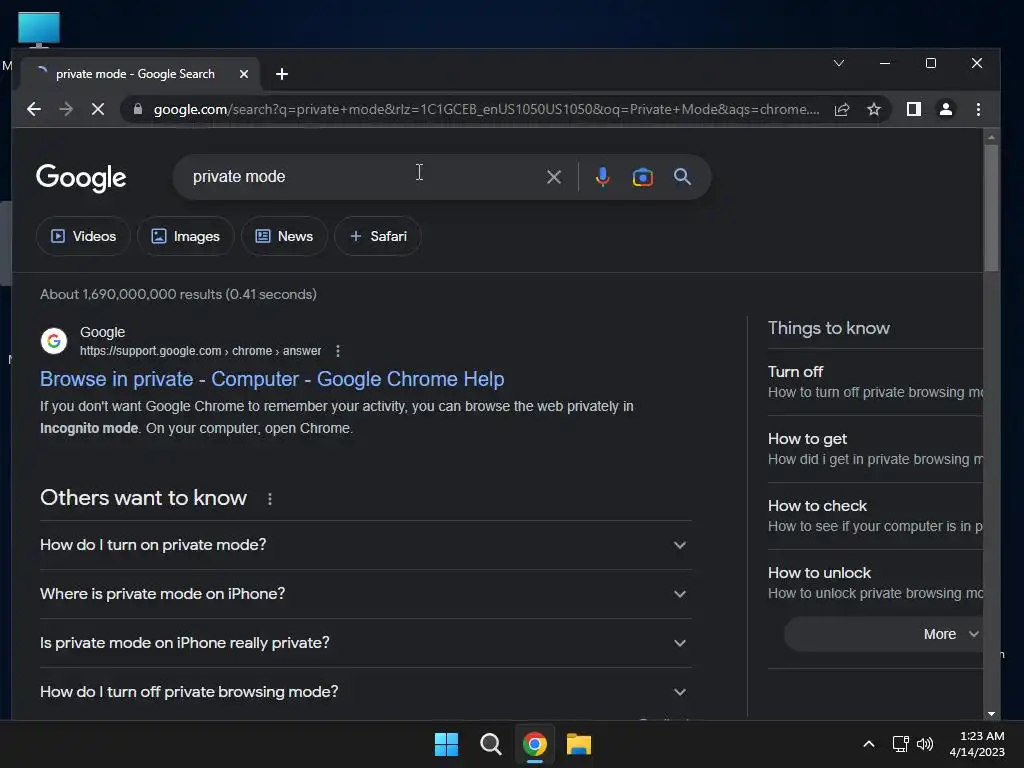Add the Safari filter chip
This screenshot has width=1024, height=768.
[377, 236]
